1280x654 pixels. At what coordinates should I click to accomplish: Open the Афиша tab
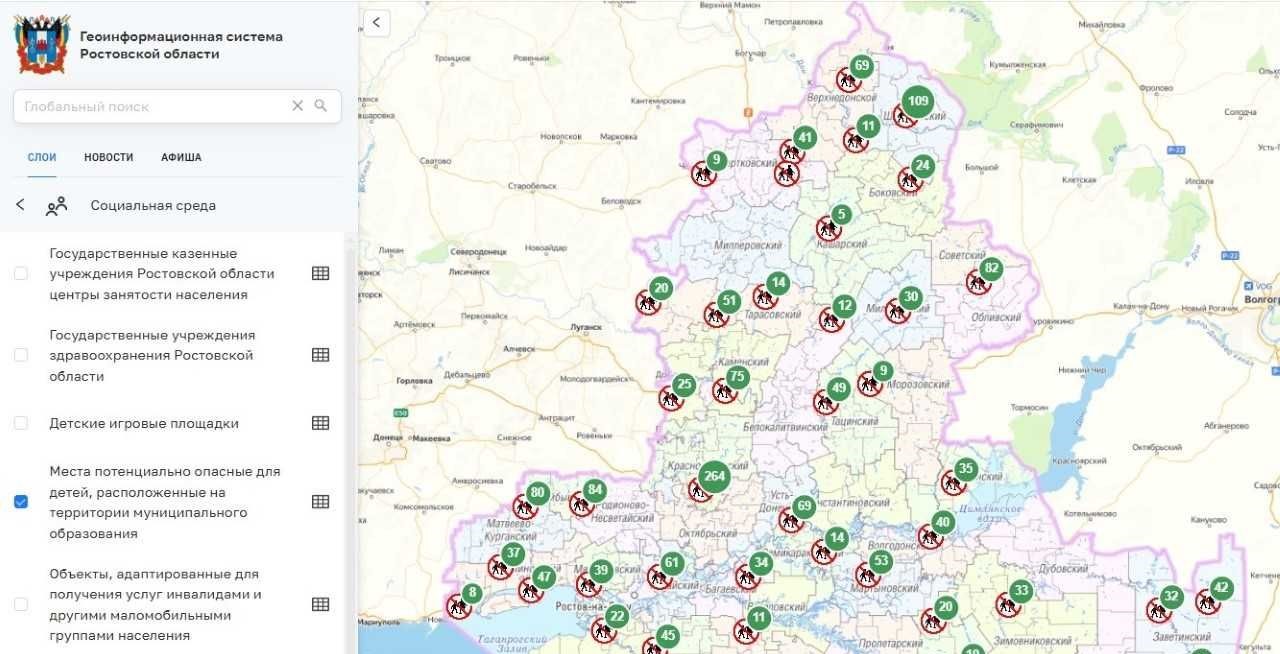(181, 157)
